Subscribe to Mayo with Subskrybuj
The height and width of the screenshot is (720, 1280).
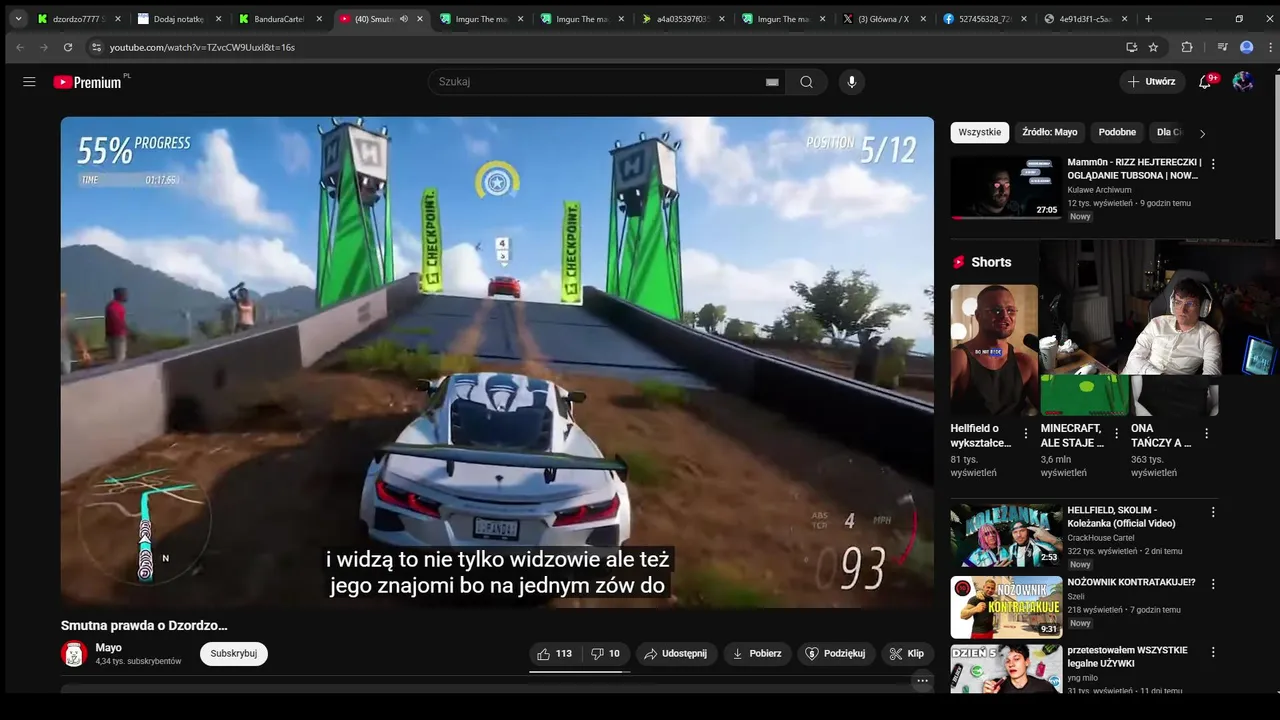(x=234, y=654)
